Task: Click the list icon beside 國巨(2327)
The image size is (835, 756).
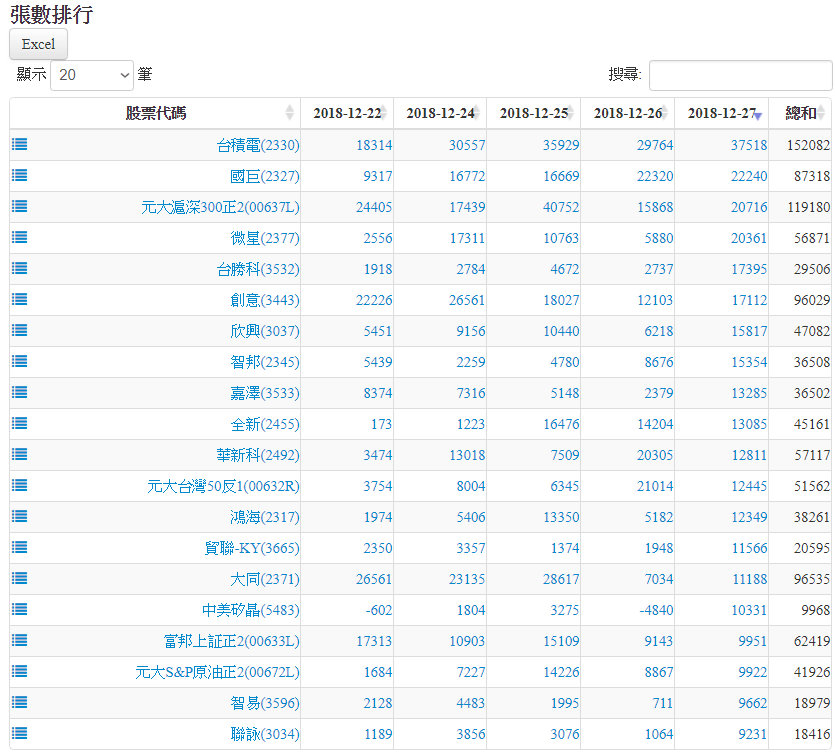Action: [19, 175]
